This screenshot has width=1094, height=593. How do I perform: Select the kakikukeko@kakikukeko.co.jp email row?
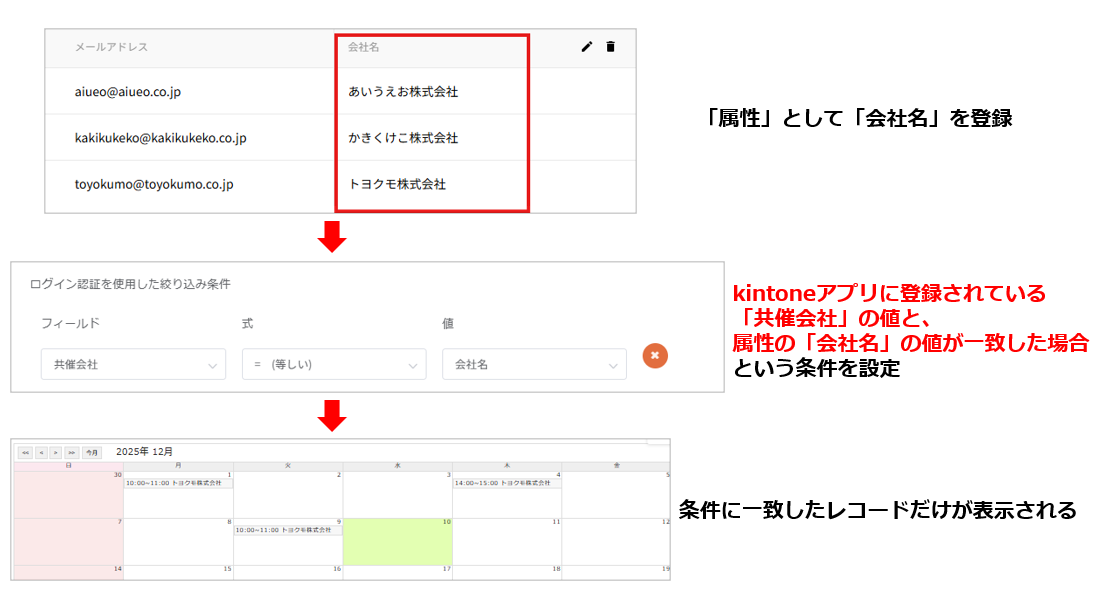(160, 138)
